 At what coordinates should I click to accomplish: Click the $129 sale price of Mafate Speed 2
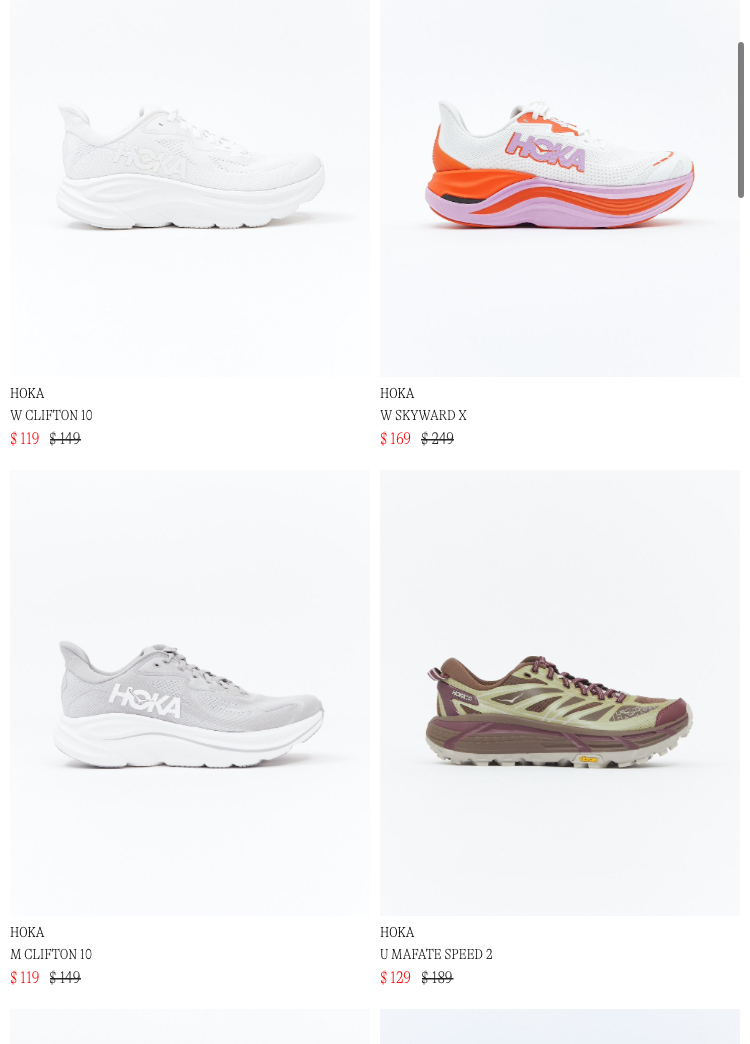(x=395, y=977)
